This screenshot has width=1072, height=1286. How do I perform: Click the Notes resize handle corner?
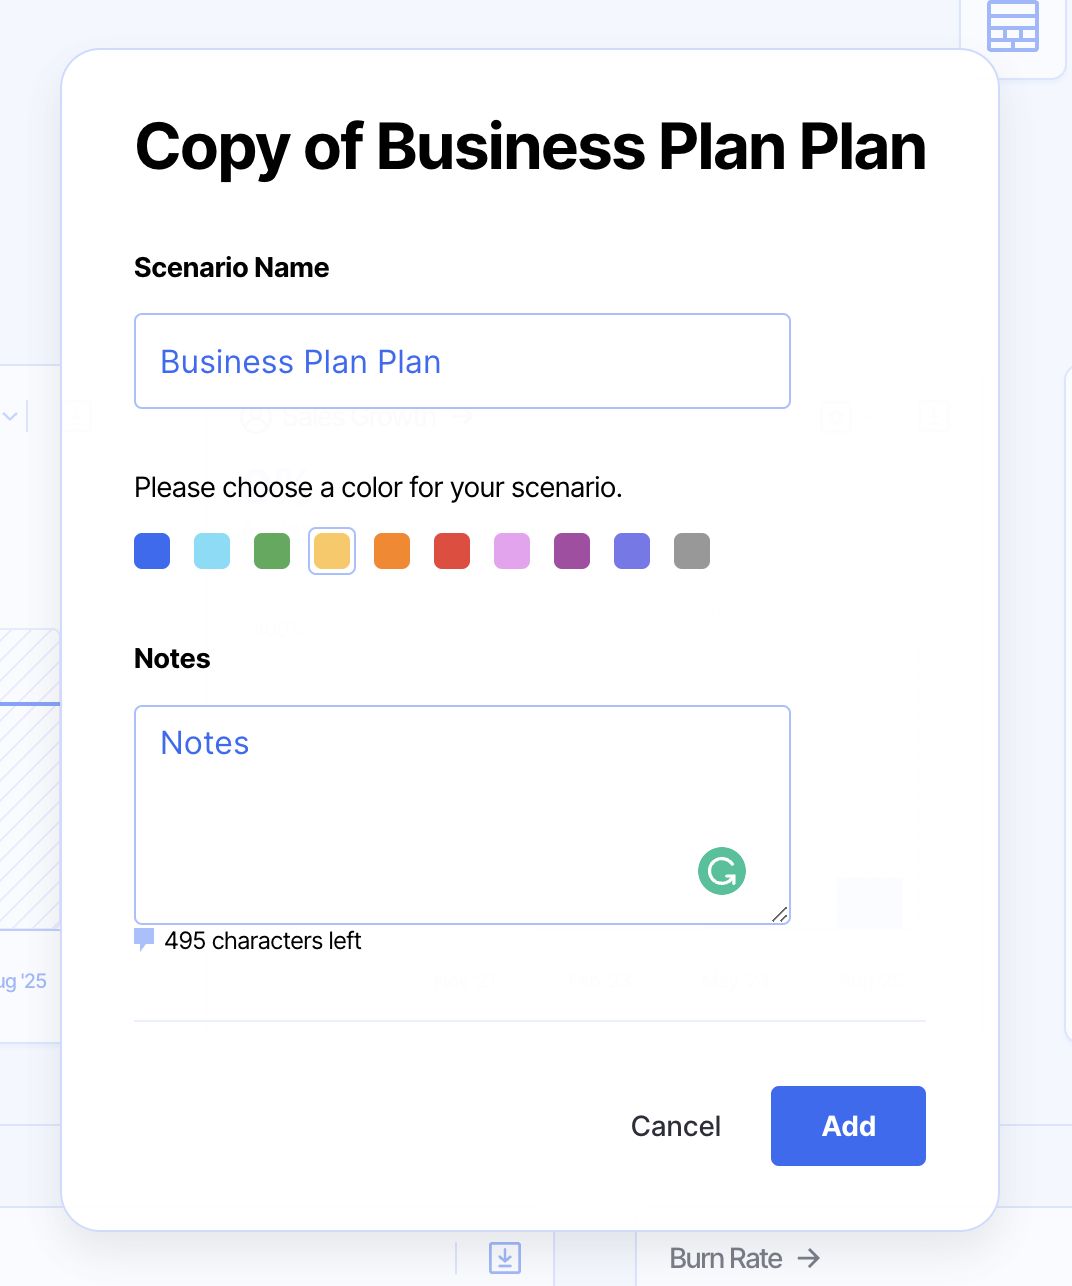pyautogui.click(x=780, y=914)
